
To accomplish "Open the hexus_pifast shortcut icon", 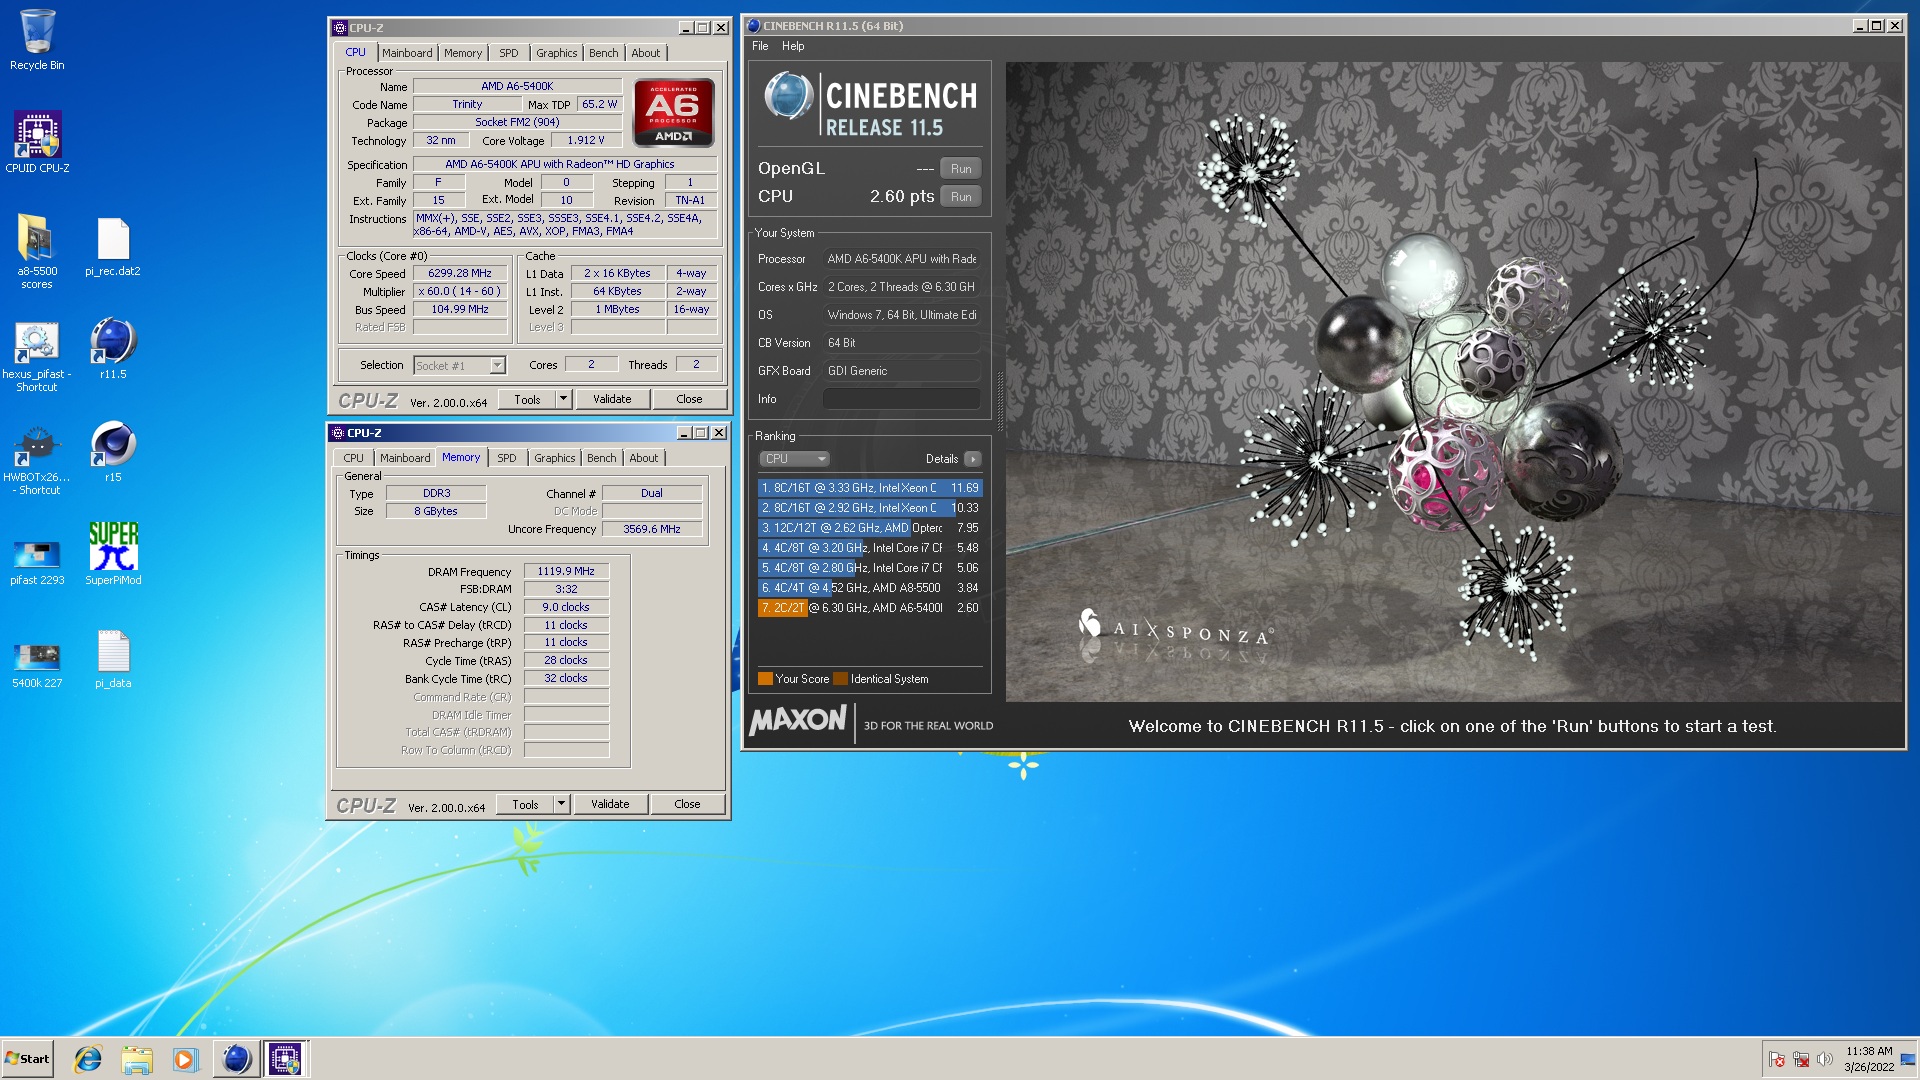I will click(37, 357).
